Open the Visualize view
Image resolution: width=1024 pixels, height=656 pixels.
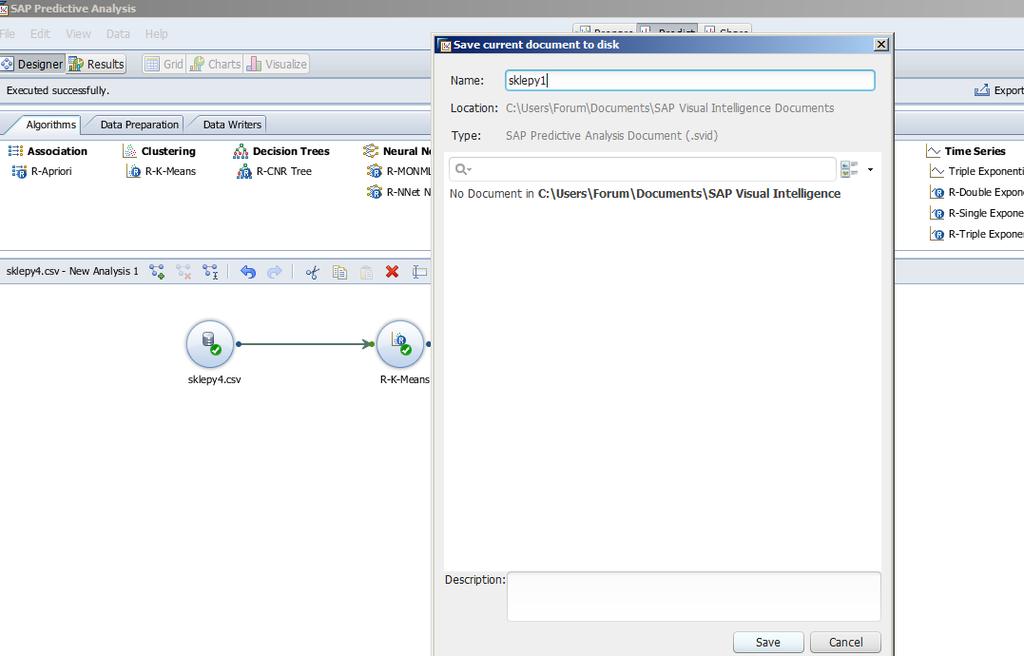pyautogui.click(x=277, y=64)
